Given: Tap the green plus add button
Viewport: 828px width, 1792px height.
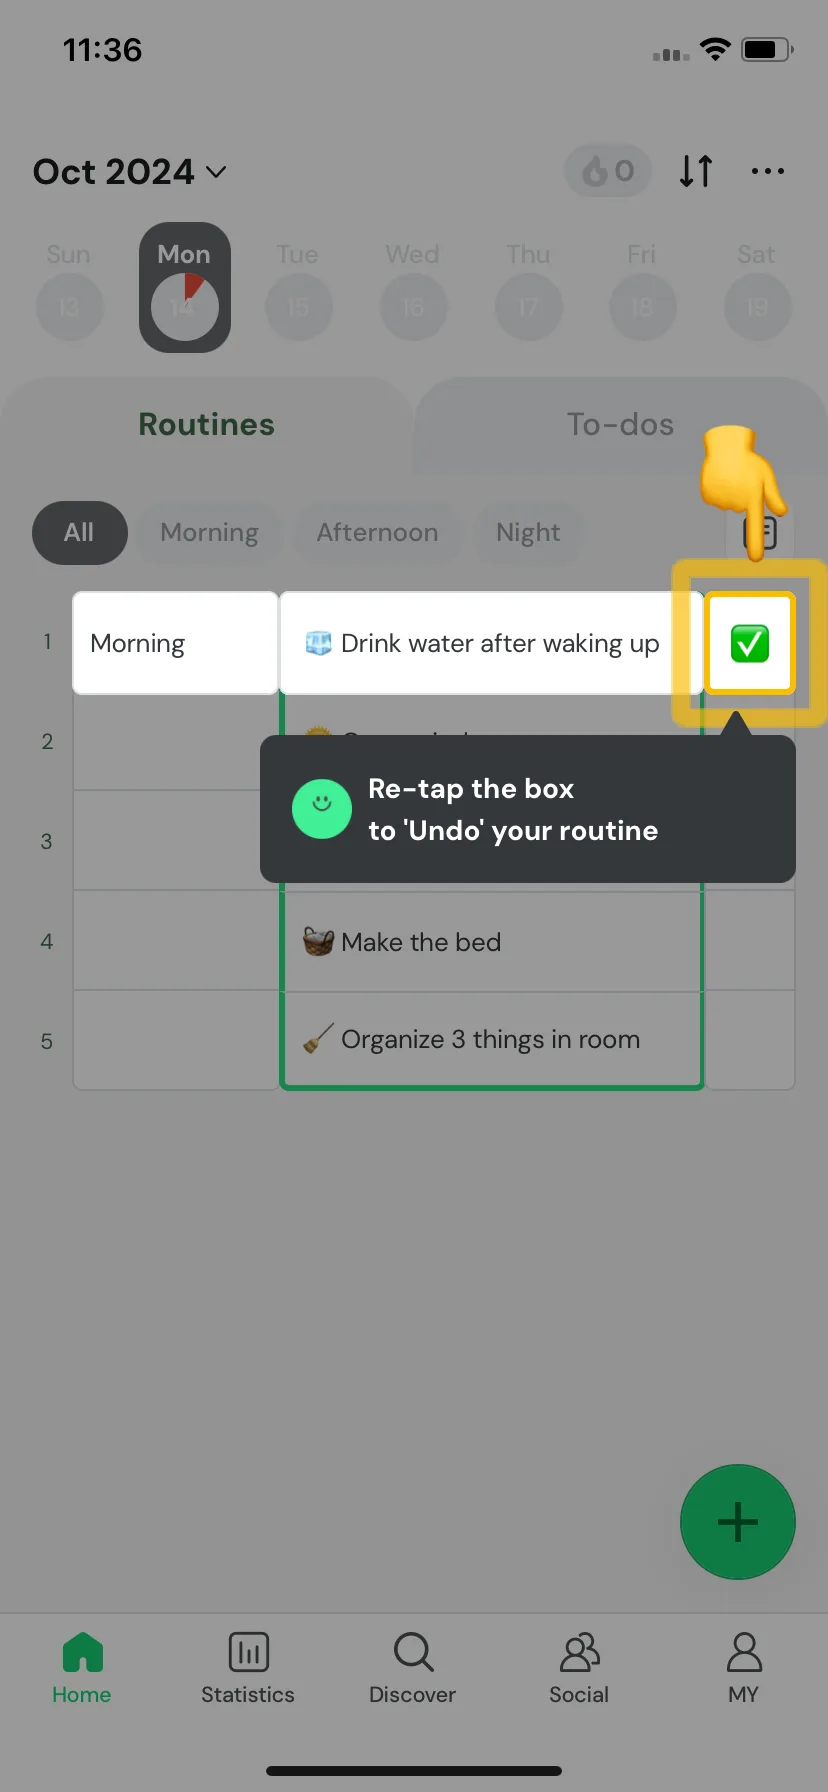Looking at the screenshot, I should tap(738, 1522).
